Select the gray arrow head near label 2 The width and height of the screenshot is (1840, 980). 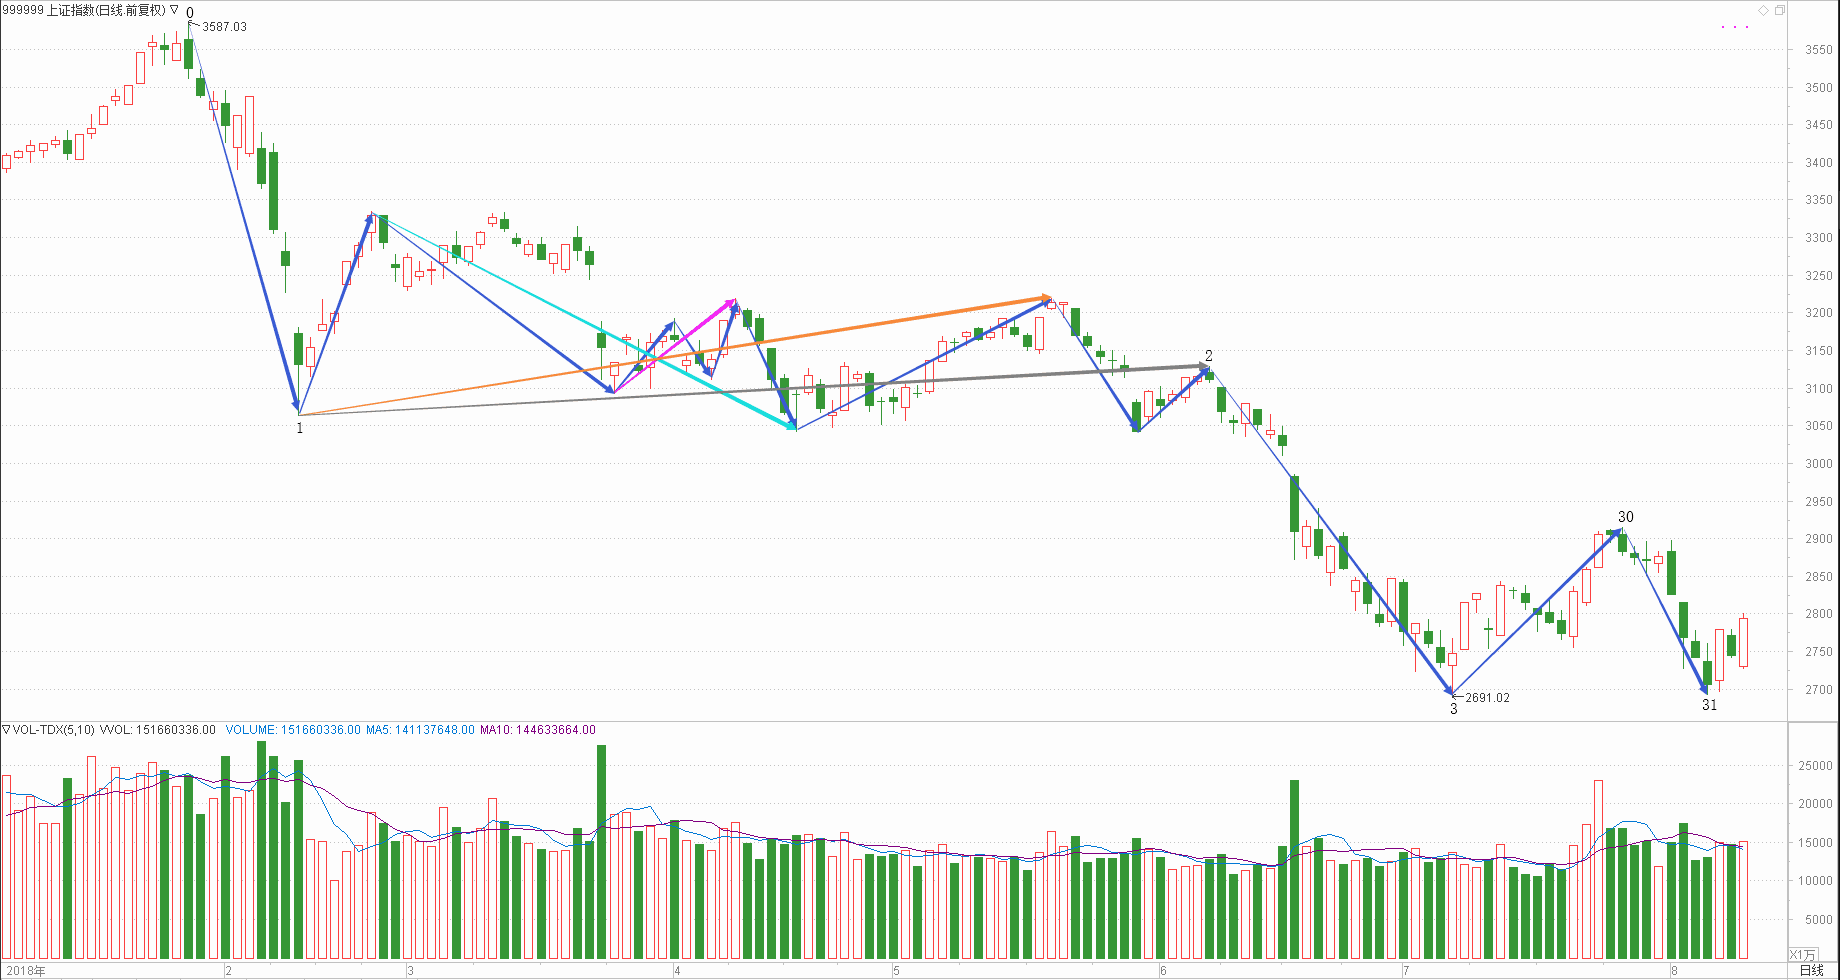coord(1203,366)
